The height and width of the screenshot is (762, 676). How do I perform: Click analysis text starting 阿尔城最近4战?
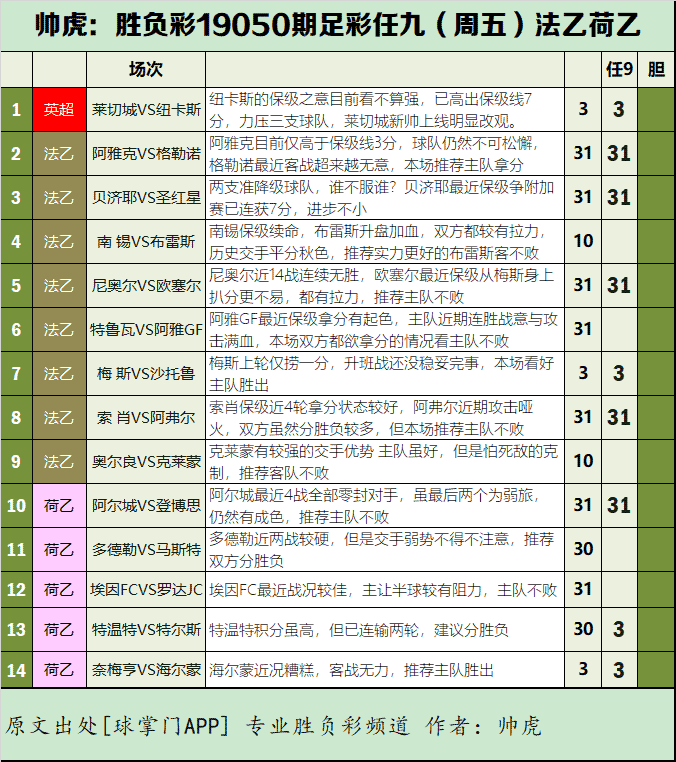pos(374,505)
